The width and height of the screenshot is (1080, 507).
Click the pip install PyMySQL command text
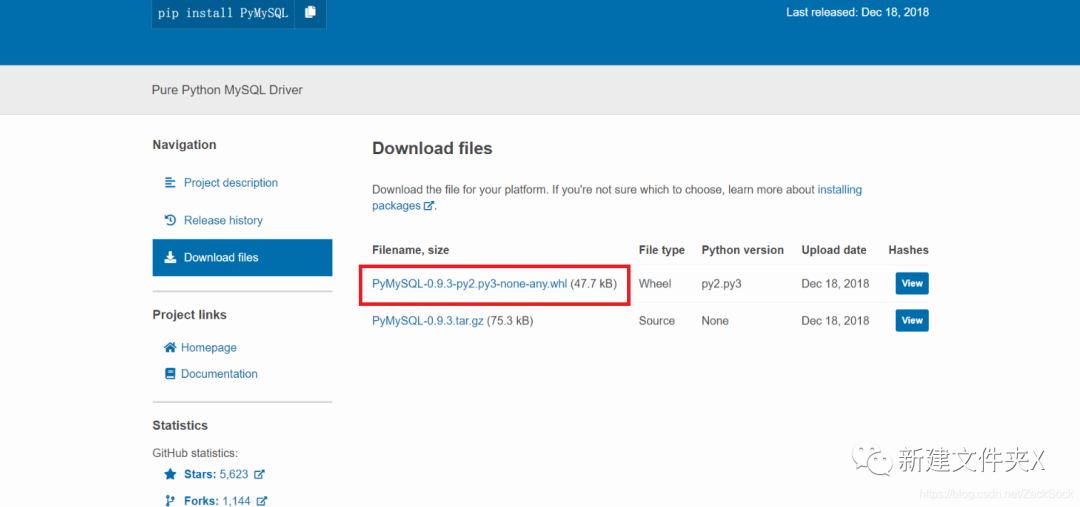click(x=222, y=12)
